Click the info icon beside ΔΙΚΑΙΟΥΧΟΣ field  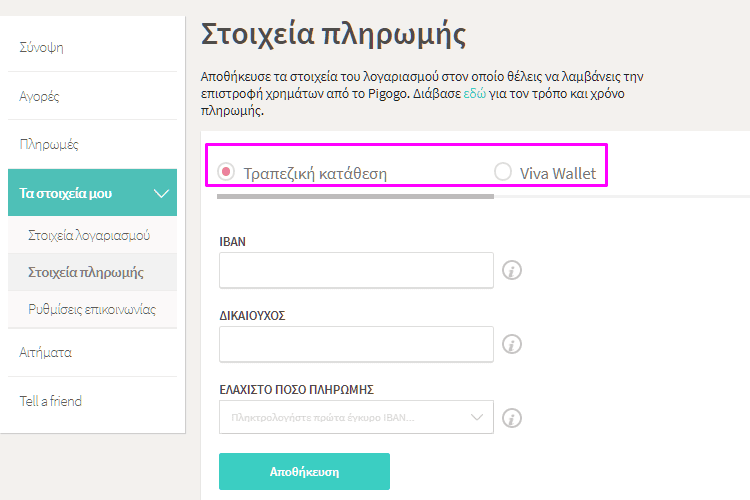coord(511,344)
